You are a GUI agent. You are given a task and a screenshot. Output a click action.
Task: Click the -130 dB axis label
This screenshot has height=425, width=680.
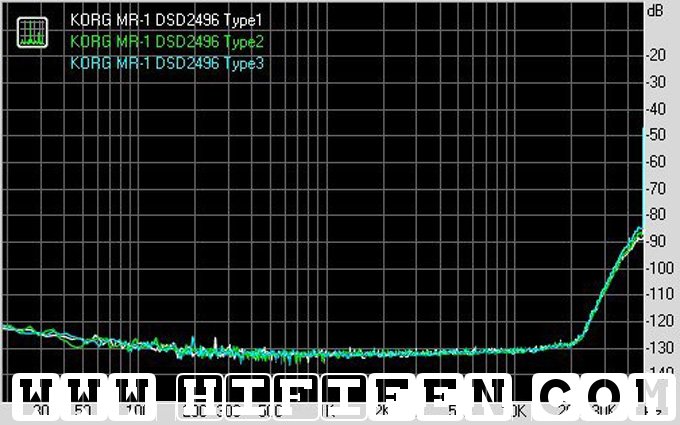tap(660, 348)
